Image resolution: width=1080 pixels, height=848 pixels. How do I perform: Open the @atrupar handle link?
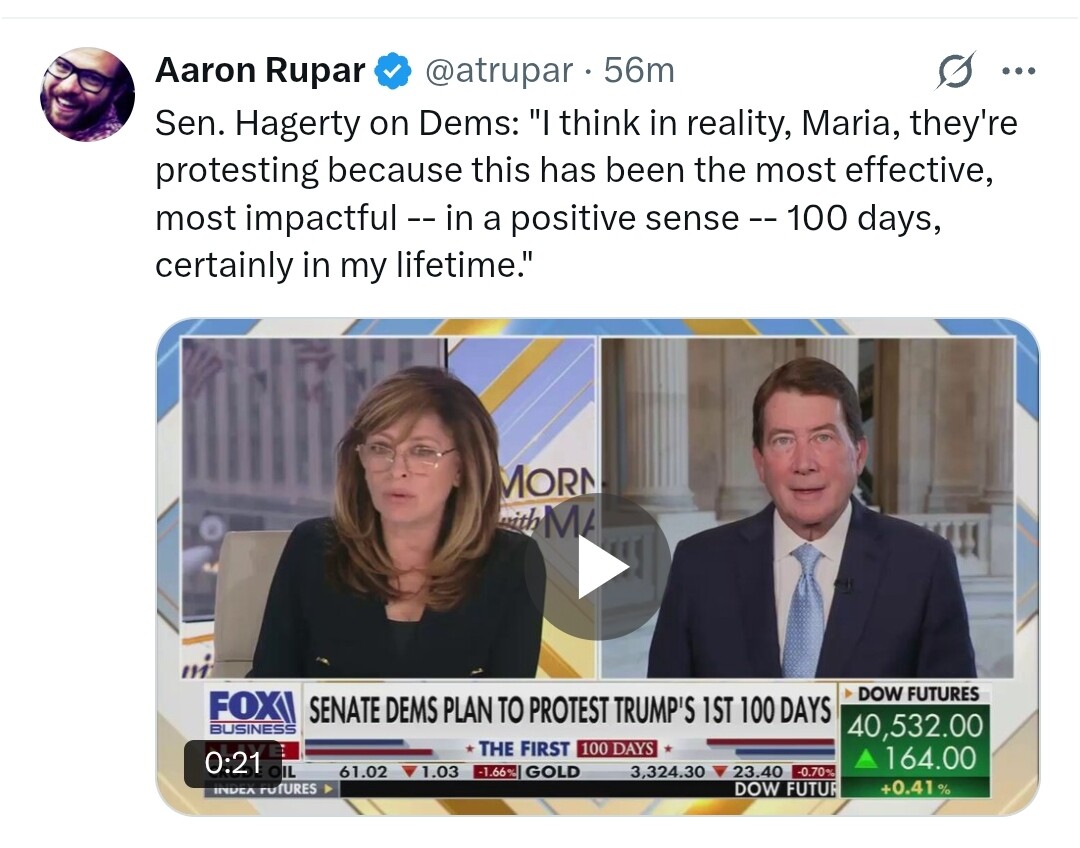pos(499,70)
